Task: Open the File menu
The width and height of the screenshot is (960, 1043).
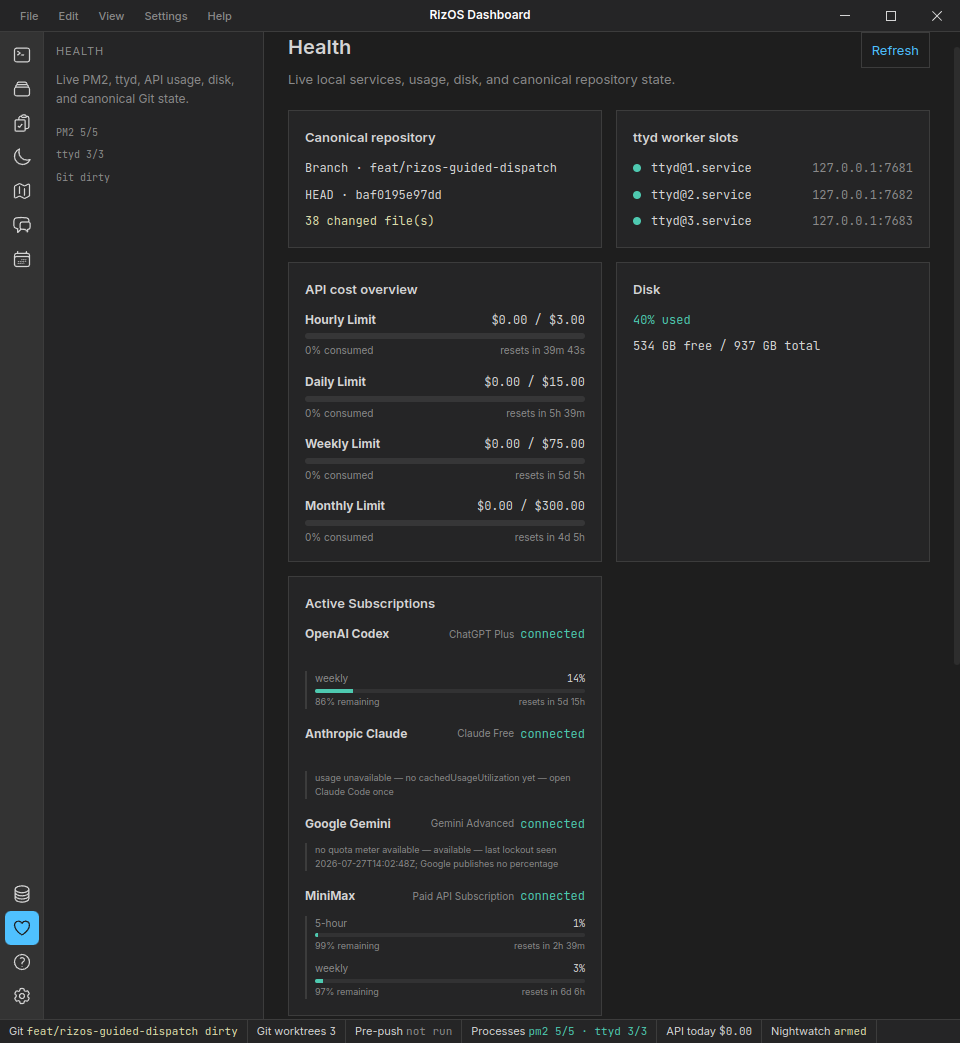Action: pos(29,16)
